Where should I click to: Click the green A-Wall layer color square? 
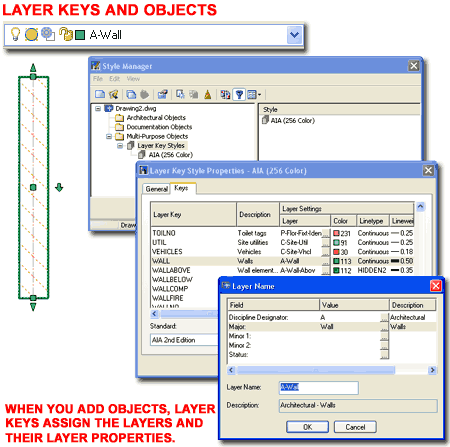[80, 35]
